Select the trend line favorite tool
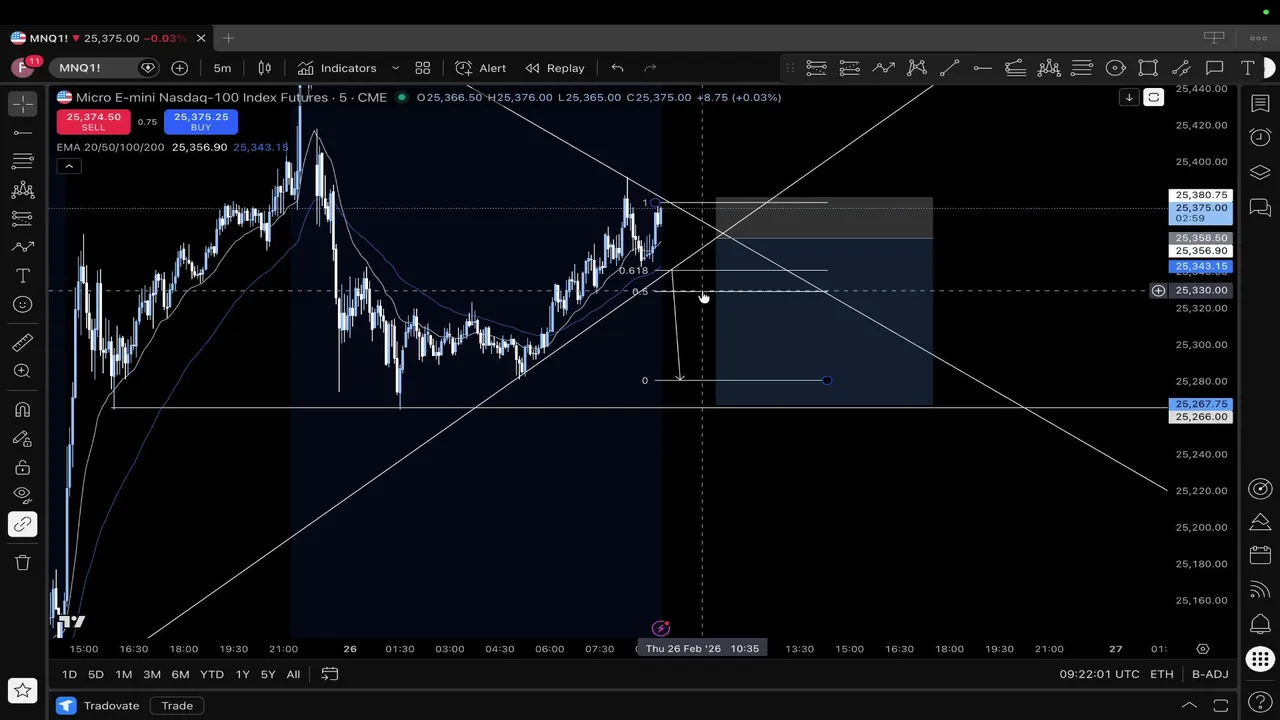This screenshot has height=720, width=1280. pos(949,68)
